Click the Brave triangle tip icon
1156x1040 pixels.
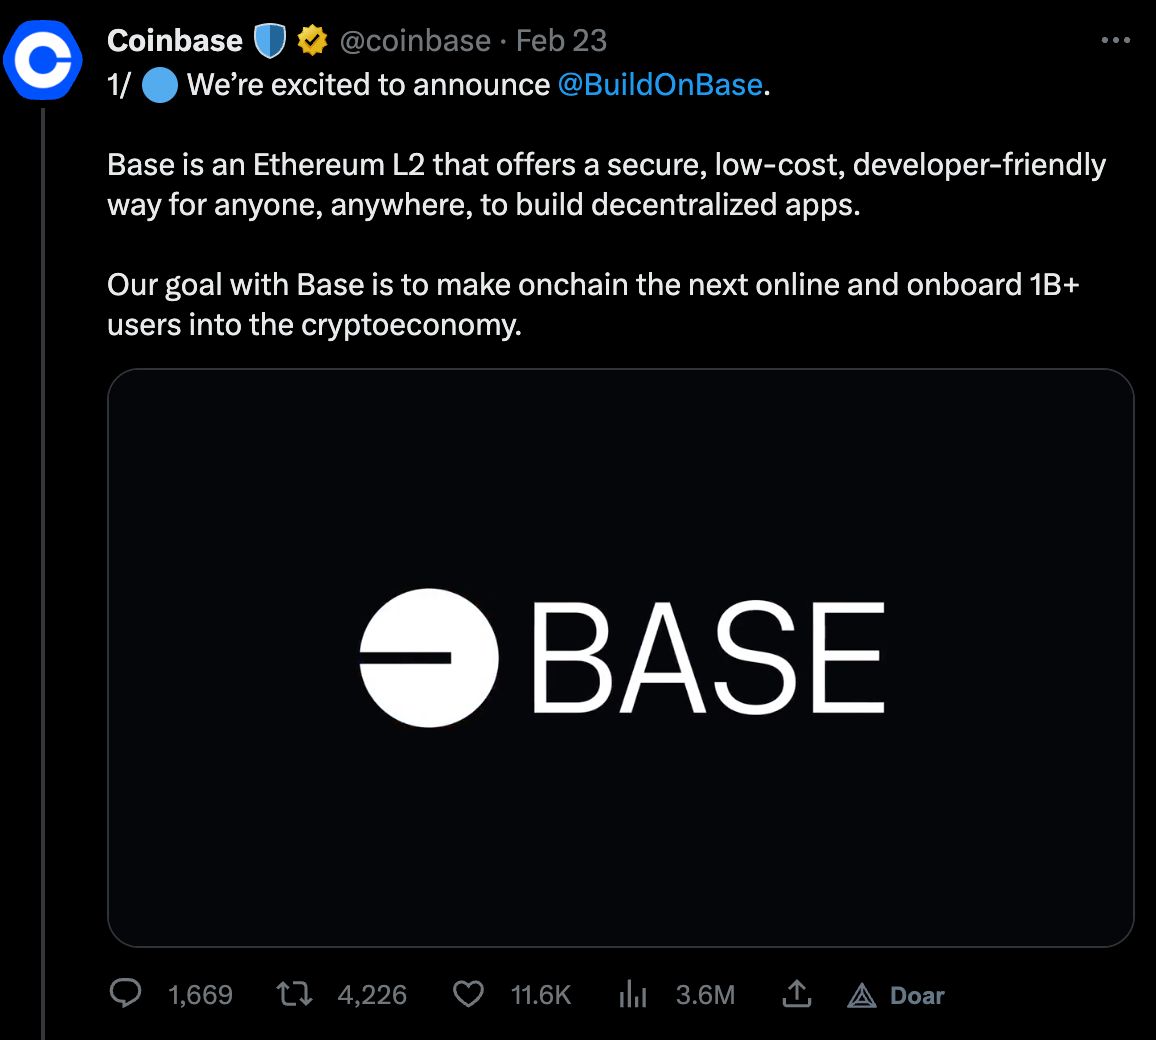861,996
